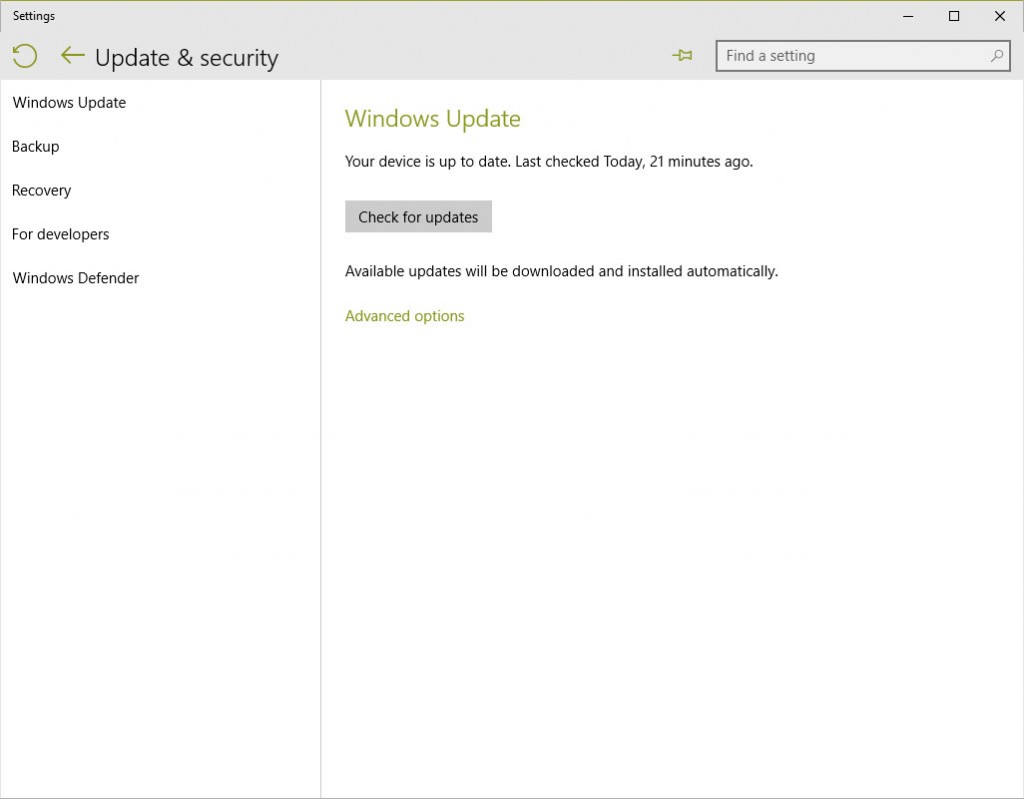The width and height of the screenshot is (1024, 799).
Task: Click the 'Available updates will be downloaded' text
Action: (561, 271)
